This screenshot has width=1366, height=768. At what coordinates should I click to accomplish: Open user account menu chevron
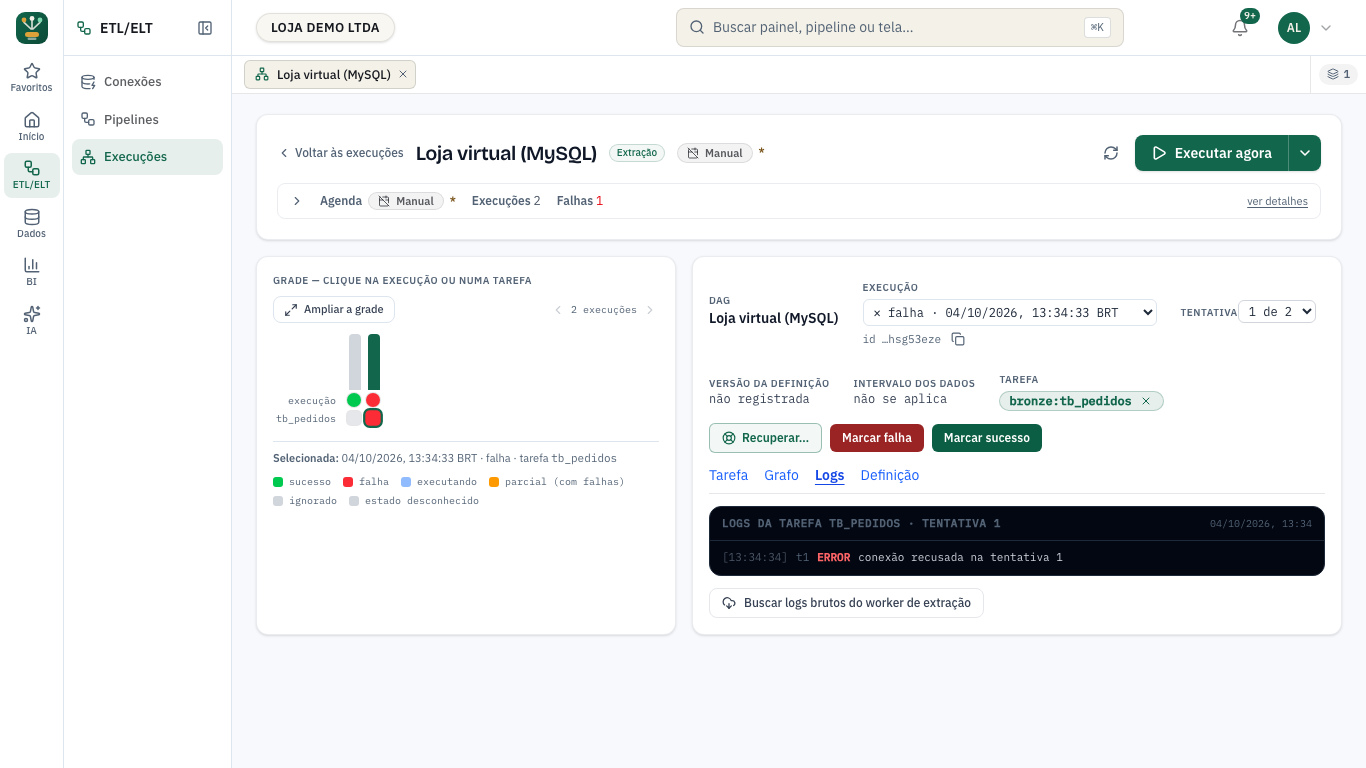tap(1326, 28)
